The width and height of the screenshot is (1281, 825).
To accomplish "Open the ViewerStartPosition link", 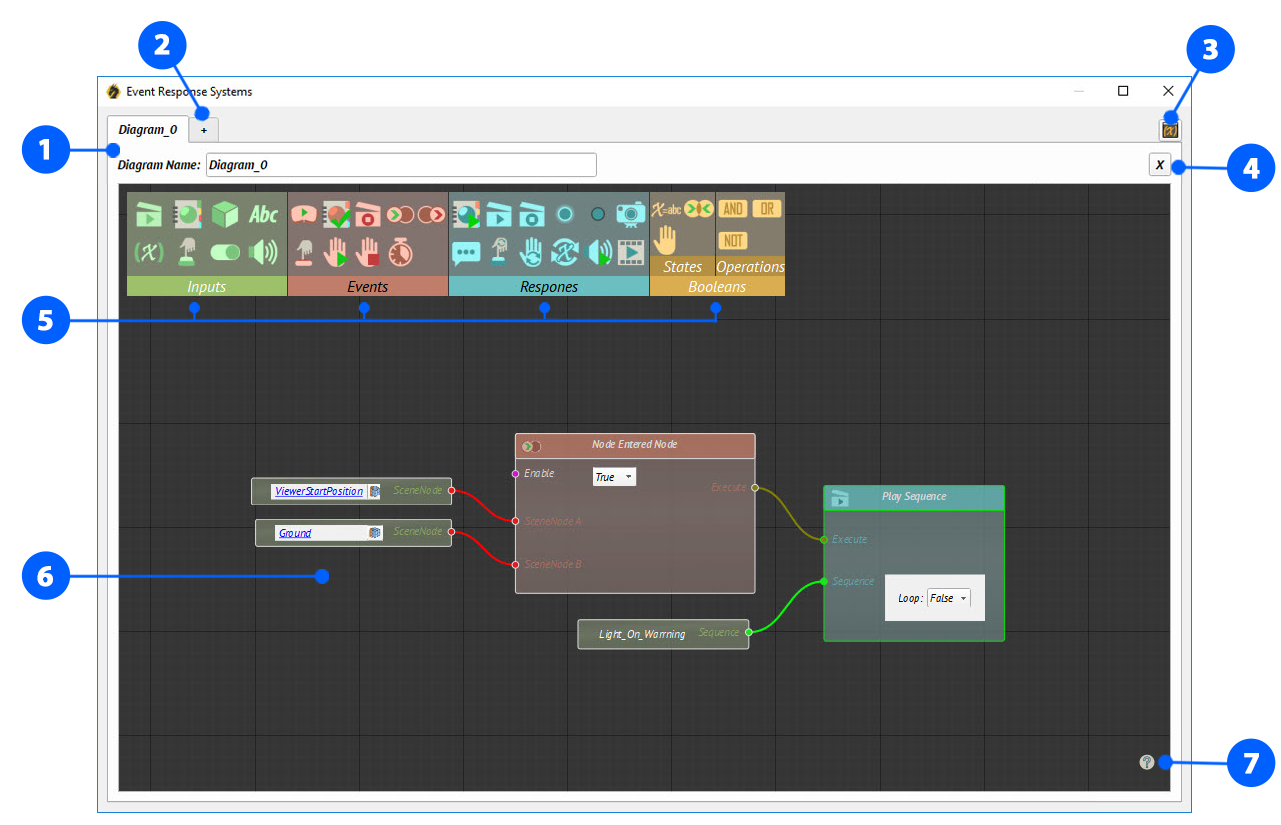I will coord(318,491).
